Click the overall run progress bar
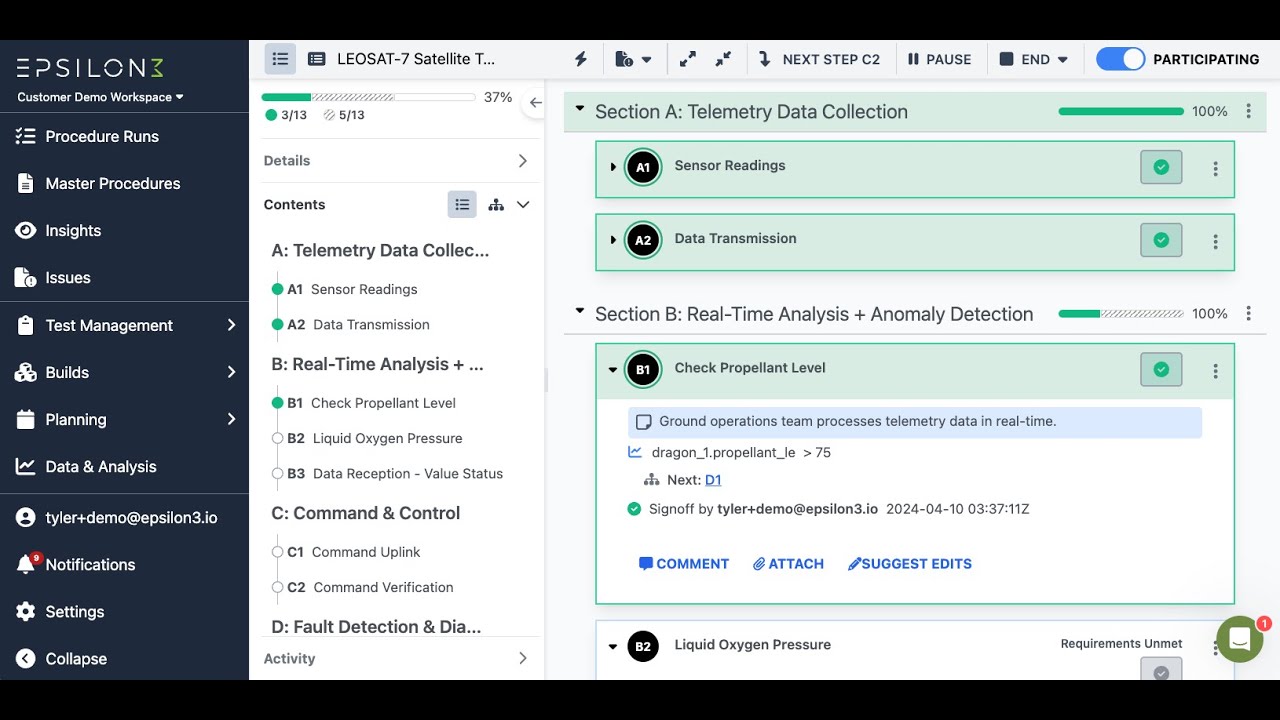Screen dimensions: 1280x720 368,97
